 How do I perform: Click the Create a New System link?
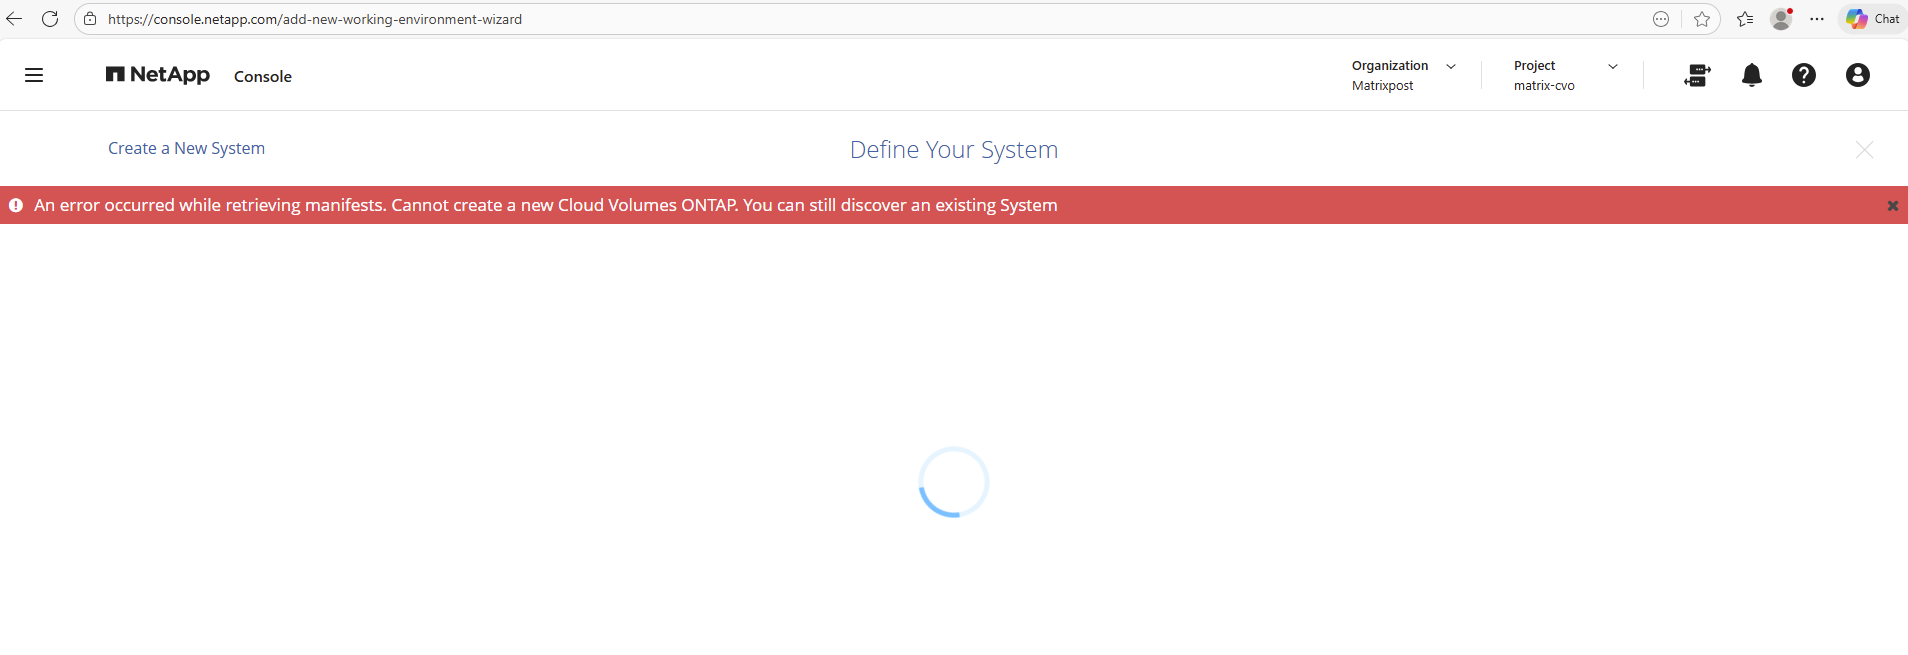coord(186,148)
